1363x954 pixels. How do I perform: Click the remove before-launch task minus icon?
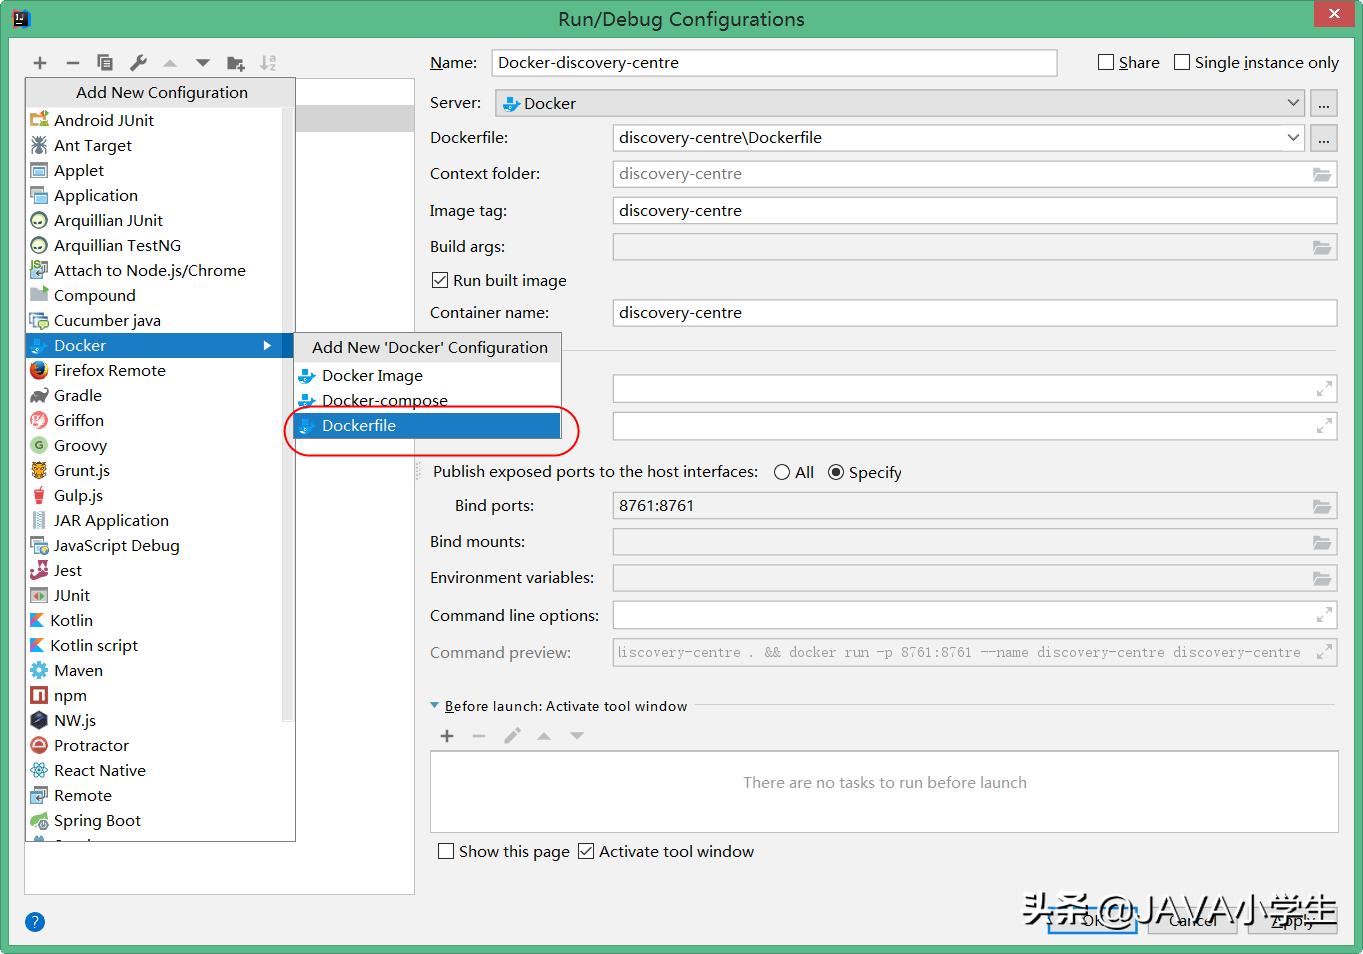click(x=479, y=736)
